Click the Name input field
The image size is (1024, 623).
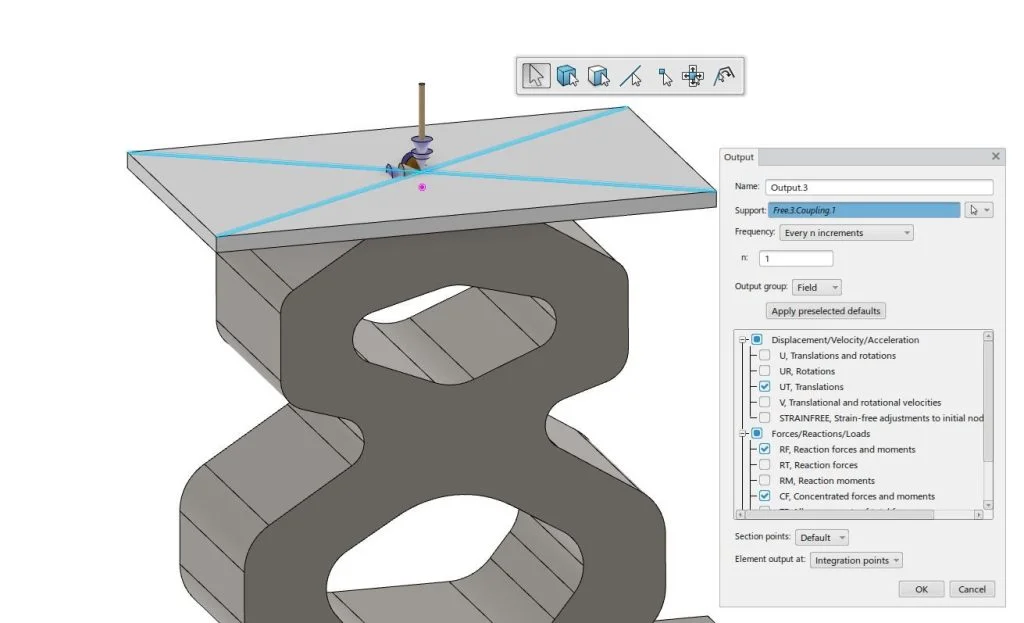click(878, 187)
